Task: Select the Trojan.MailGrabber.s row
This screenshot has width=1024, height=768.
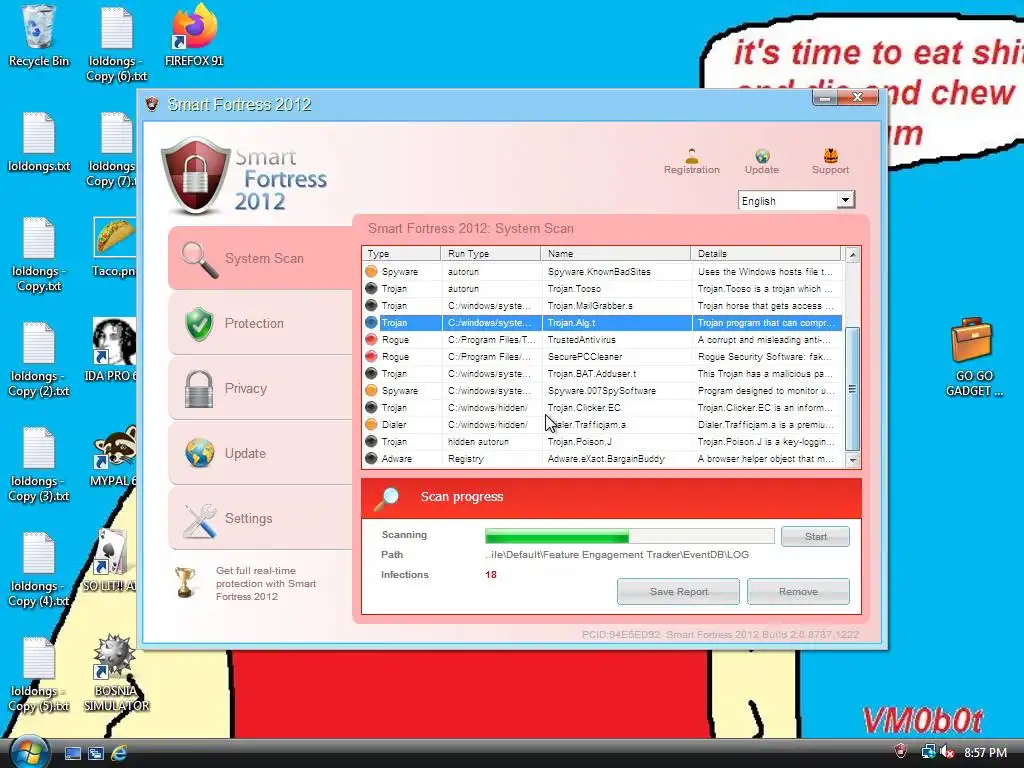Action: (602, 306)
